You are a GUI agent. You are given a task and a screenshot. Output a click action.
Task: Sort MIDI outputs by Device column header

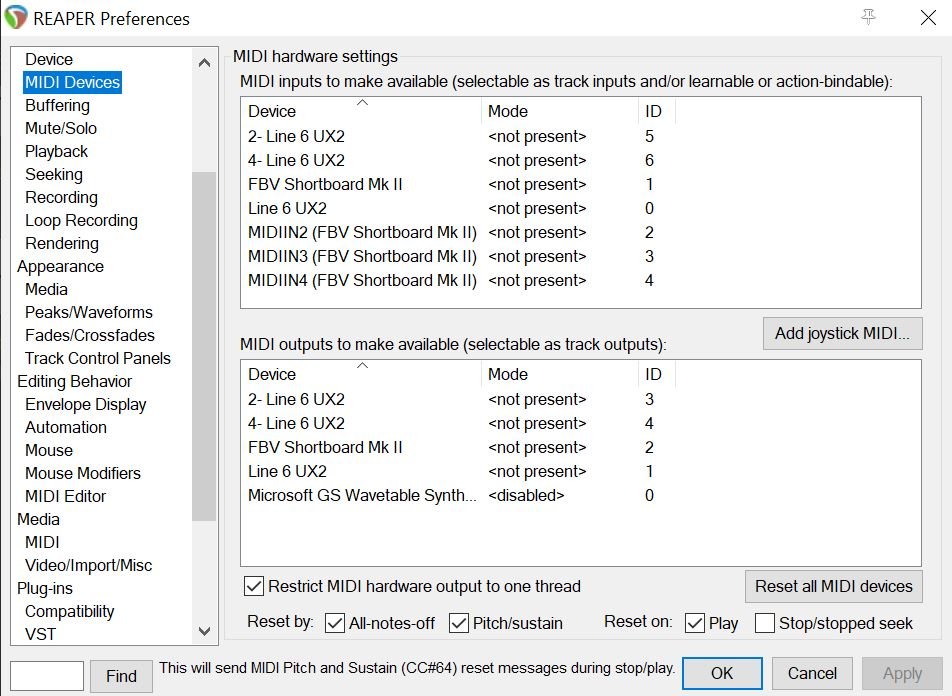[x=362, y=374]
